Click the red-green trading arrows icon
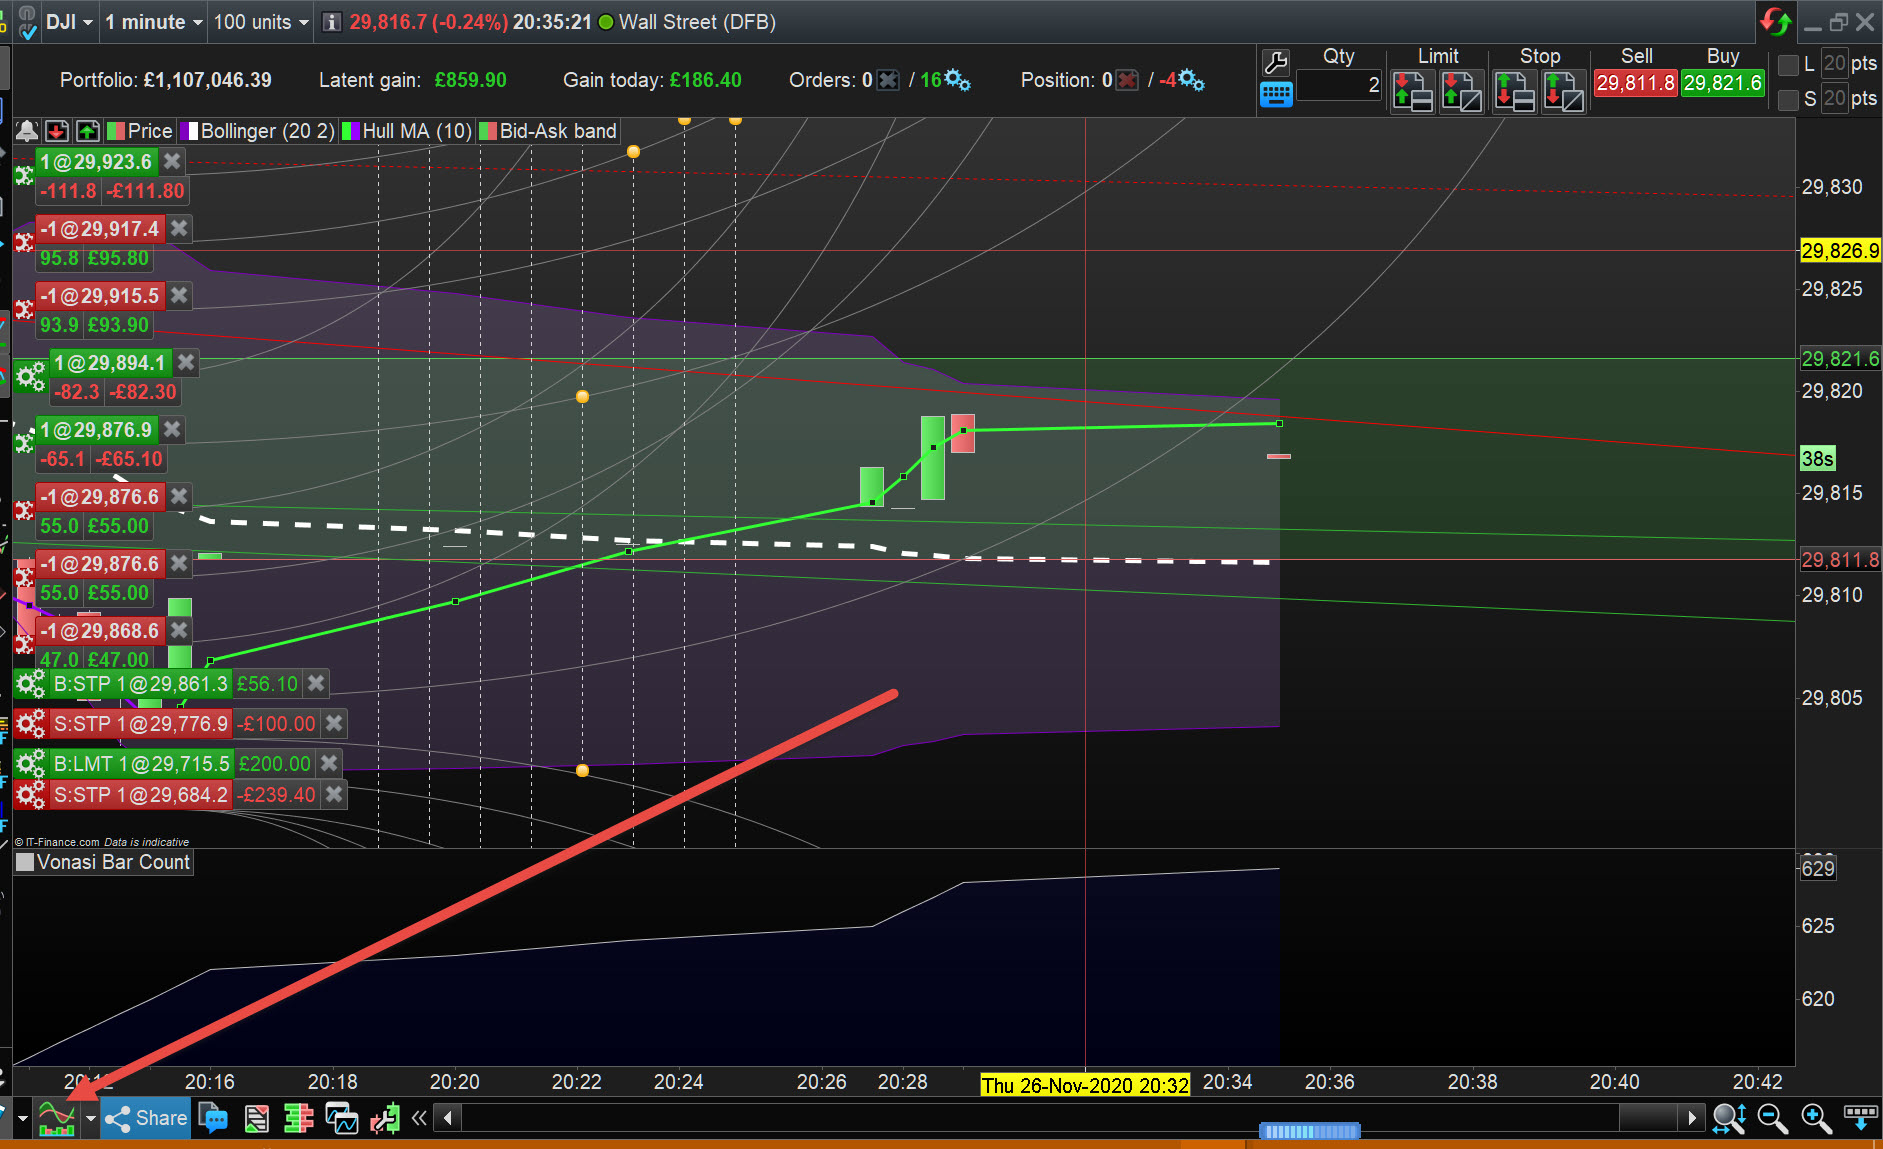The height and width of the screenshot is (1149, 1883). (x=385, y=1117)
